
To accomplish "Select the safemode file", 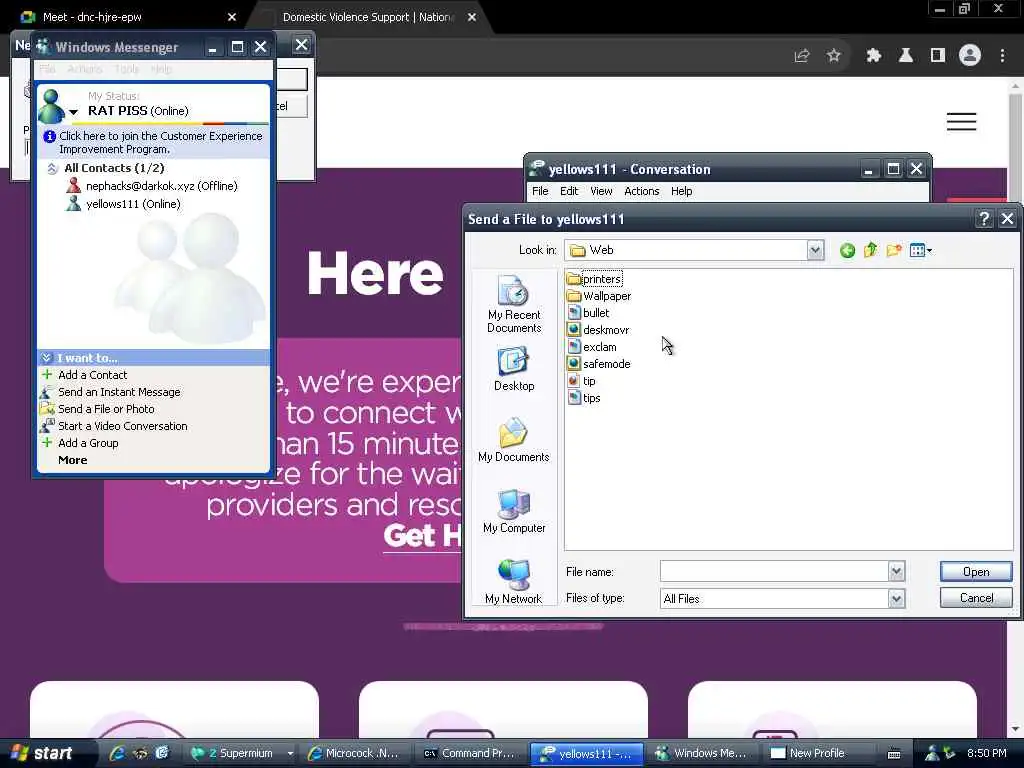I will coord(600,364).
